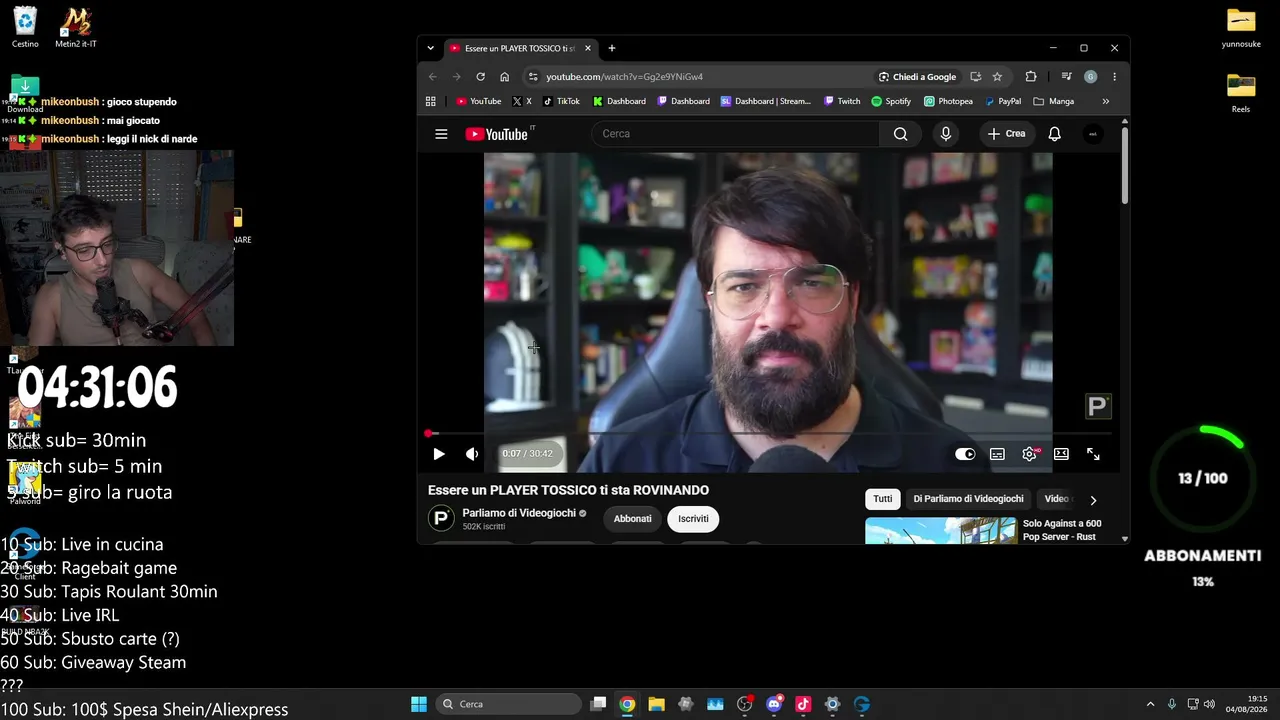Focus the Chrome address bar URL

624,77
